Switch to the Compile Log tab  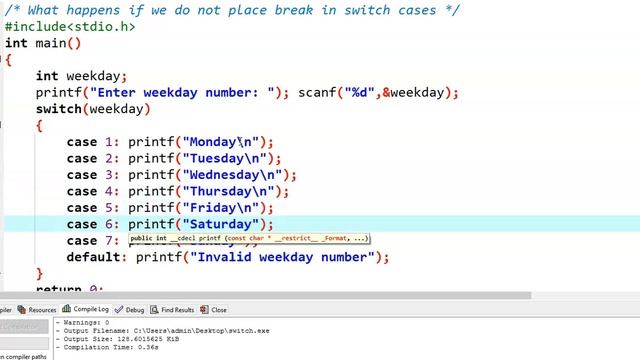pyautogui.click(x=85, y=309)
